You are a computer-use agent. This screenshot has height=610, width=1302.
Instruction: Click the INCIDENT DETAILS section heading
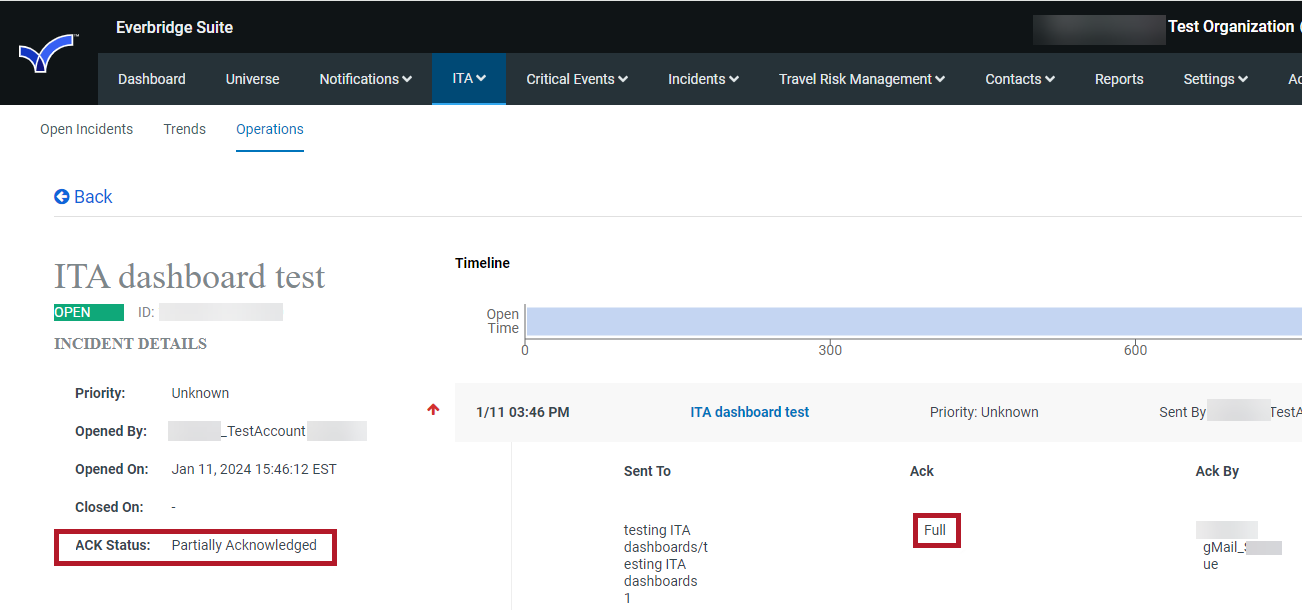click(131, 344)
